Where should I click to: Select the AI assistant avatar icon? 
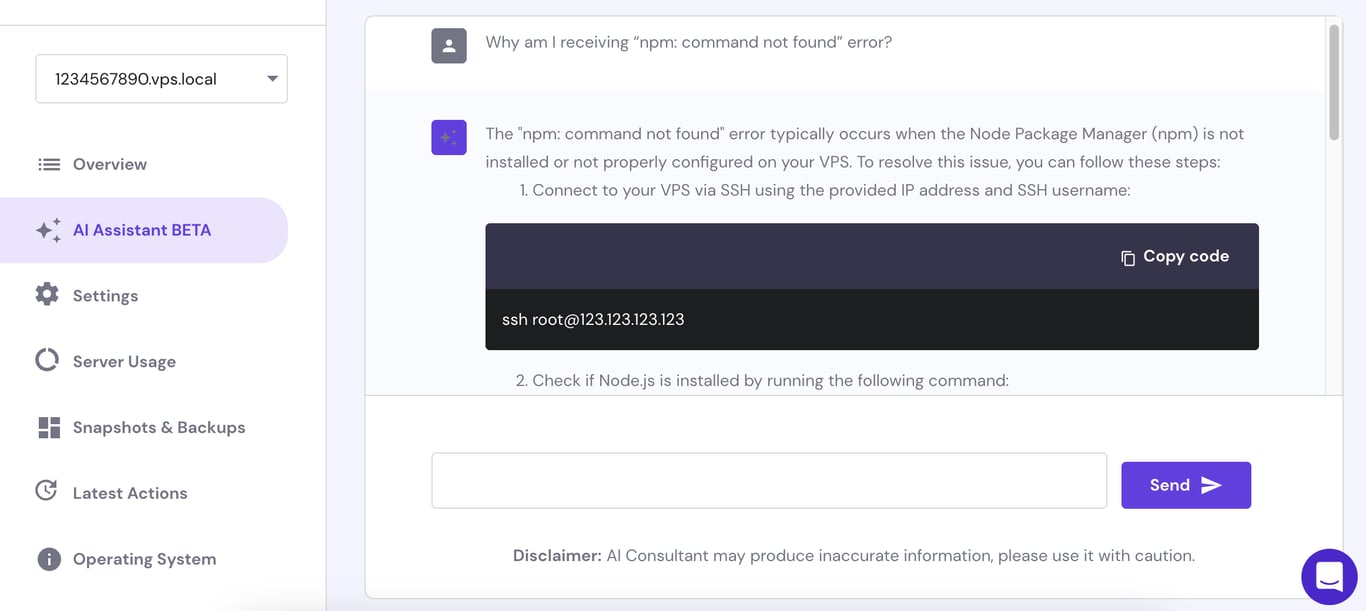point(448,137)
